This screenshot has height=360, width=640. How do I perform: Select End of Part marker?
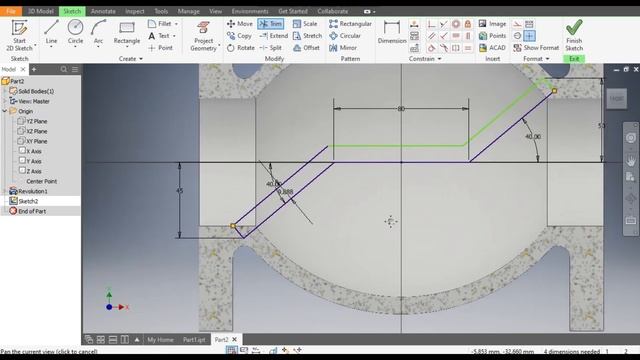[x=32, y=211]
